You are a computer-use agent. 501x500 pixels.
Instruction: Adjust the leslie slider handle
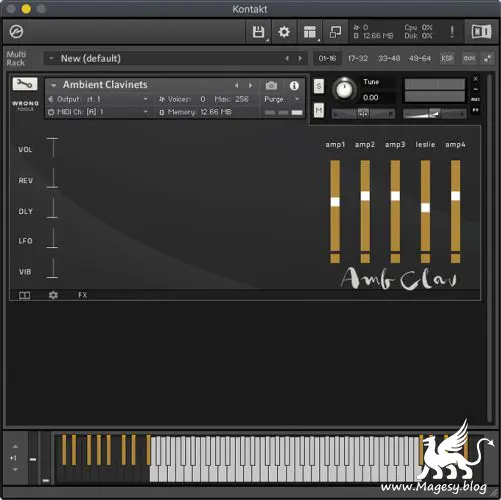(425, 208)
